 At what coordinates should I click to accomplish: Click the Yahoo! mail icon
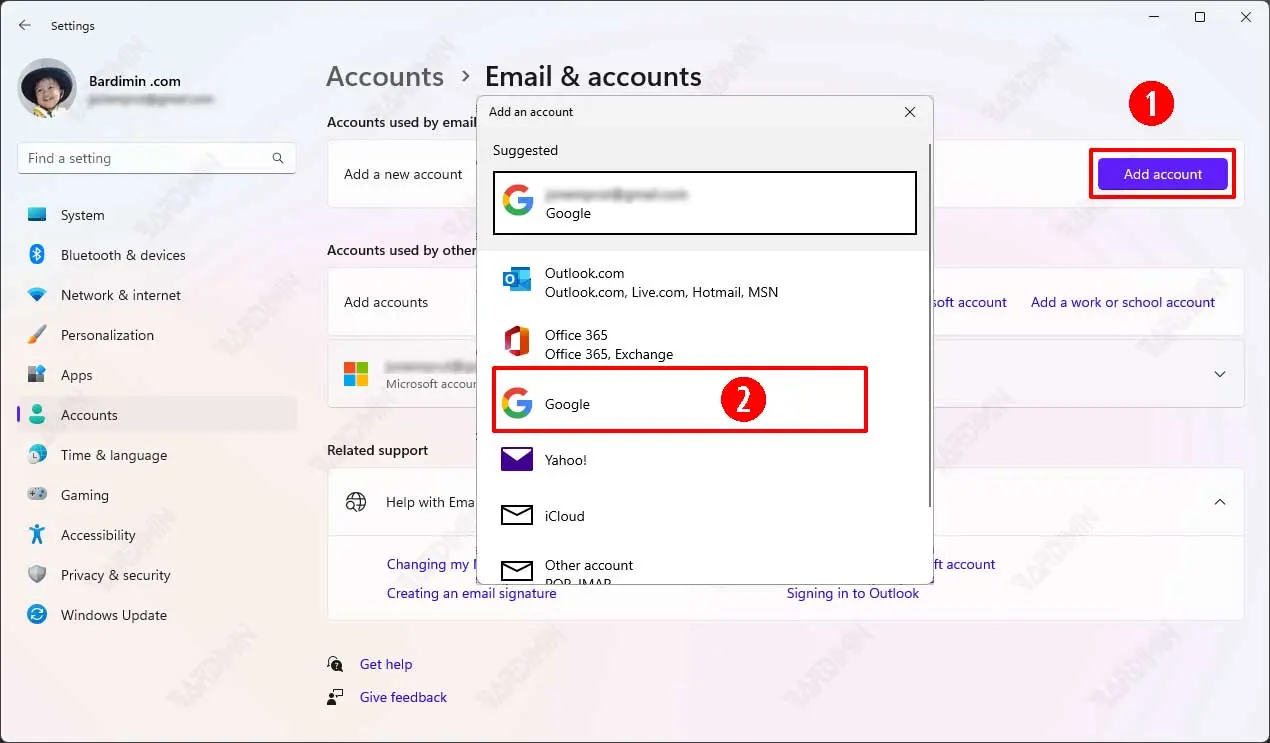[517, 460]
